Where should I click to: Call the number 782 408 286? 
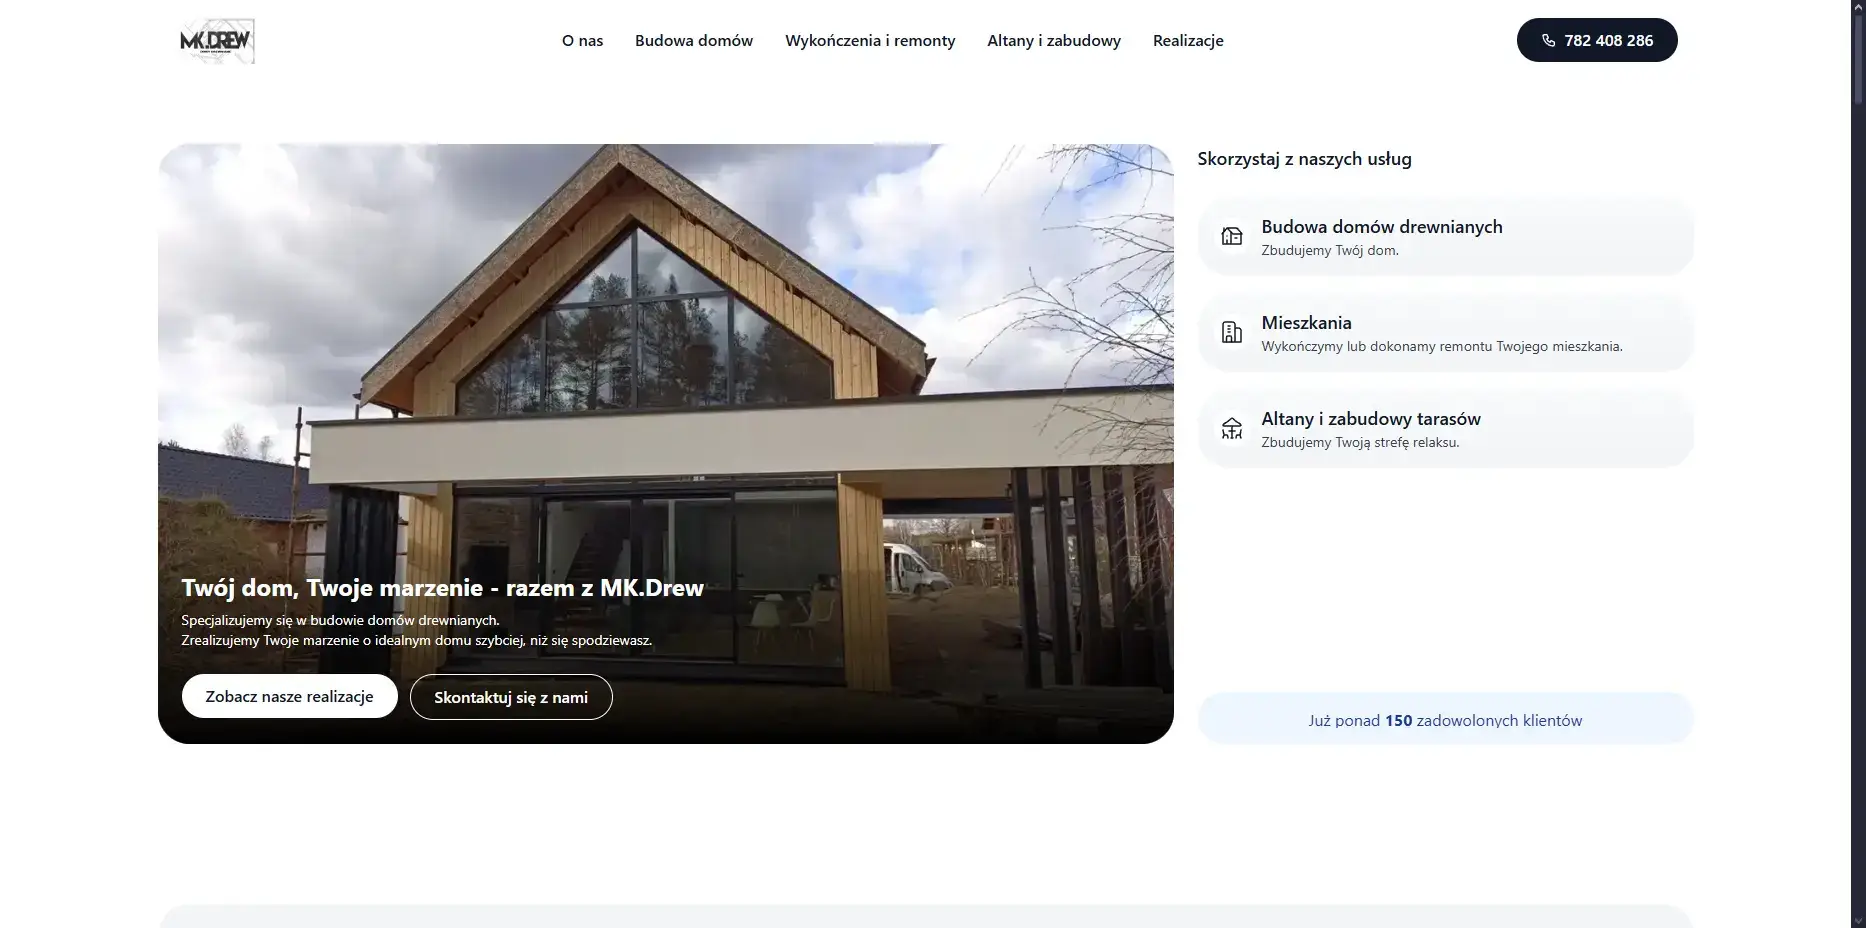pos(1607,41)
